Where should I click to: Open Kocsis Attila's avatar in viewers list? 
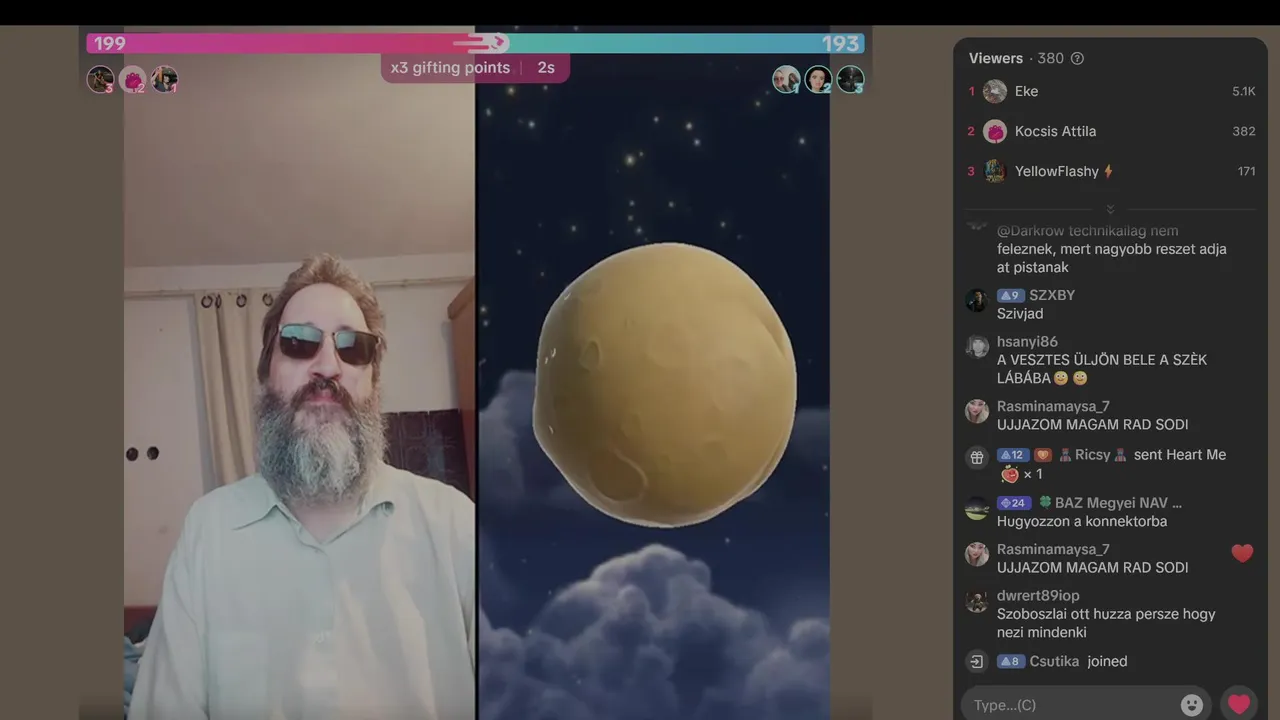995,131
